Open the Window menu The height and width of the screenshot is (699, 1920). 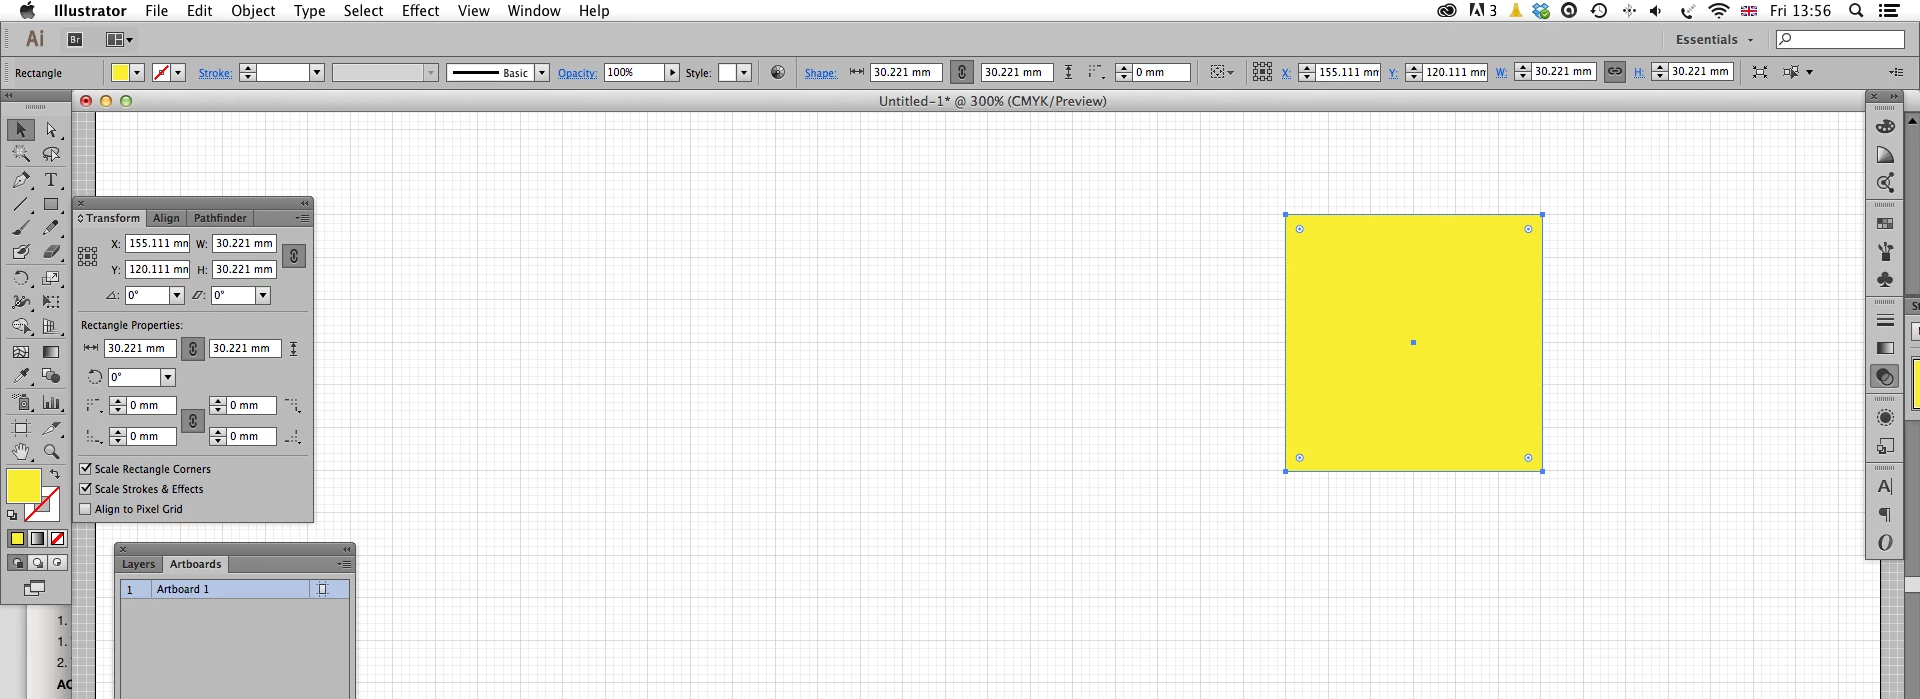pyautogui.click(x=534, y=11)
